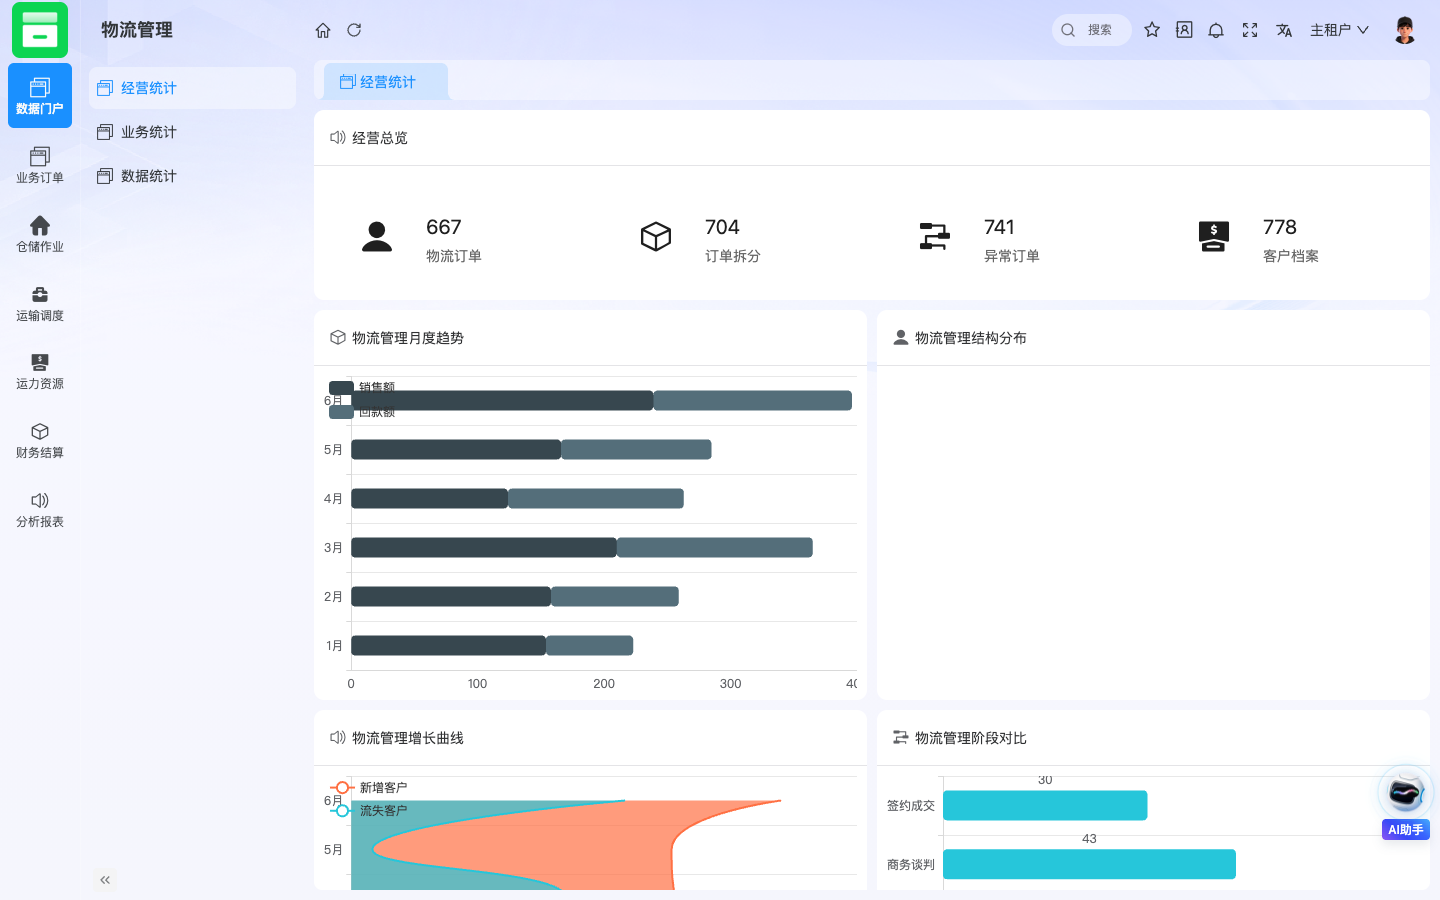Click the 778 客户档案 value
The image size is (1440, 900).
tap(1280, 227)
